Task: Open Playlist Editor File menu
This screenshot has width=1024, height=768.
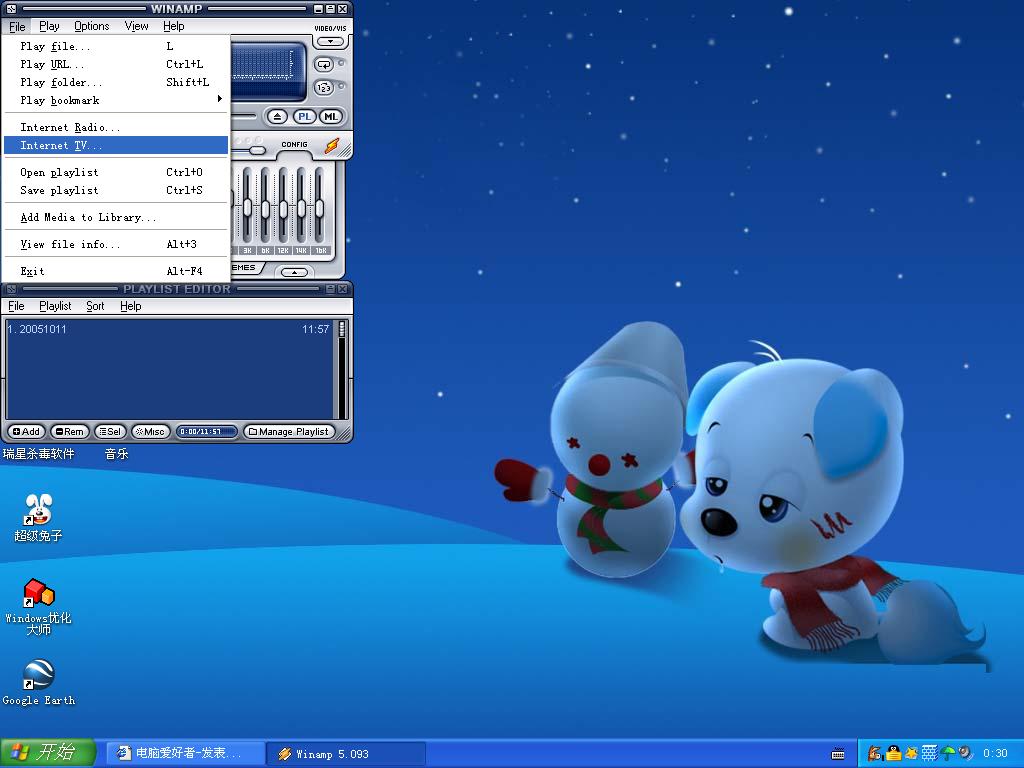Action: coord(16,306)
